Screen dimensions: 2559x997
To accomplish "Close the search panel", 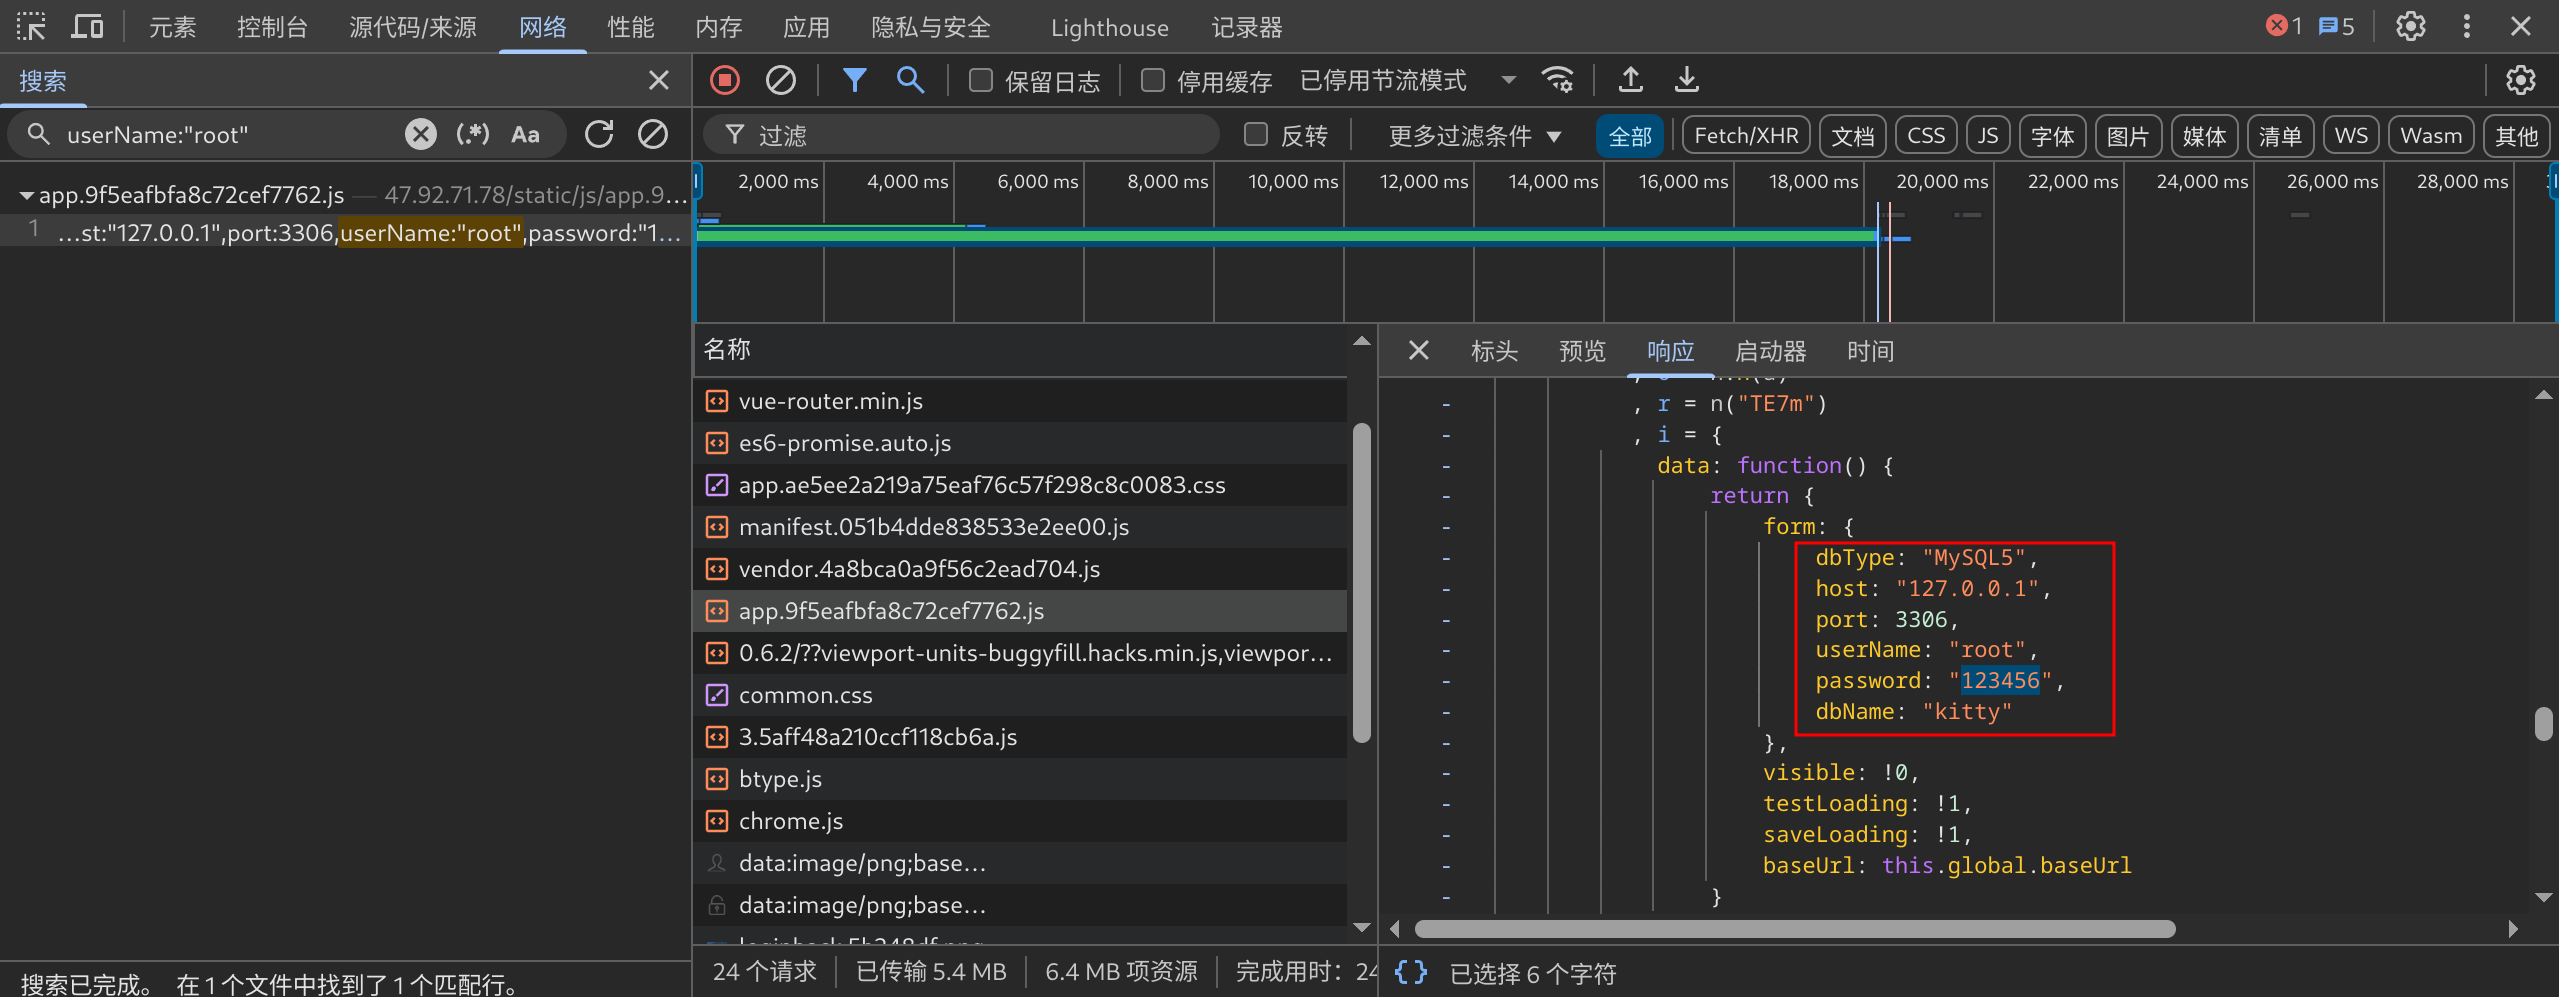I will click(659, 80).
